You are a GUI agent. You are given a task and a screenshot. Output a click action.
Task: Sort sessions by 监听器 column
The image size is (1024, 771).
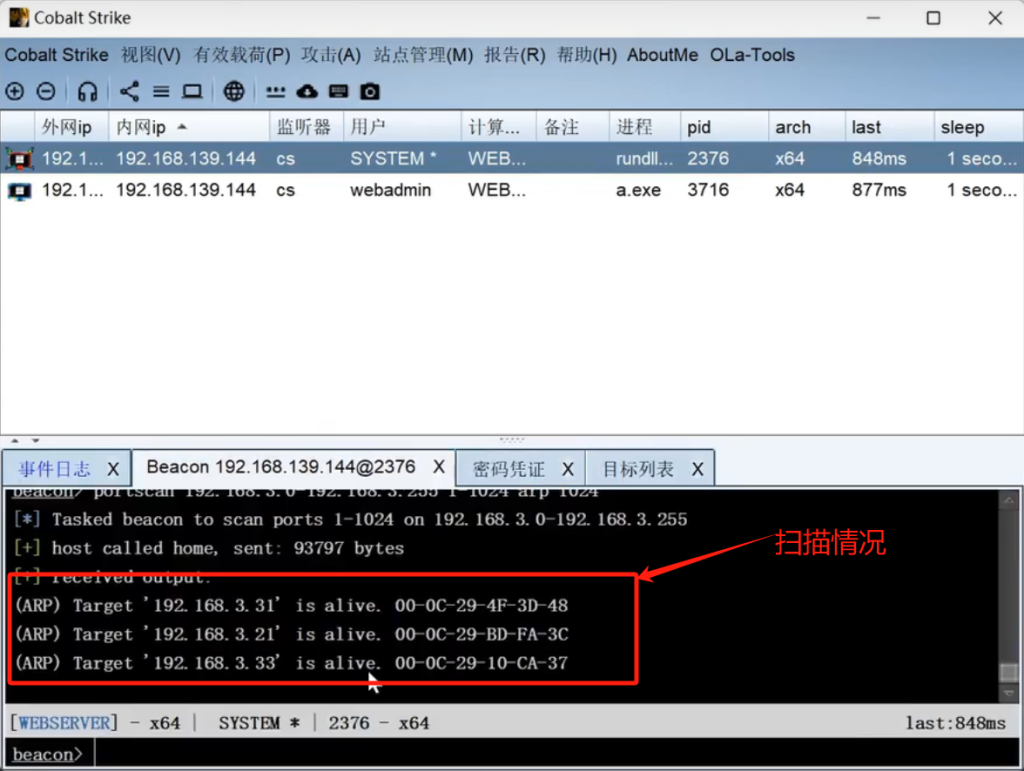(306, 127)
